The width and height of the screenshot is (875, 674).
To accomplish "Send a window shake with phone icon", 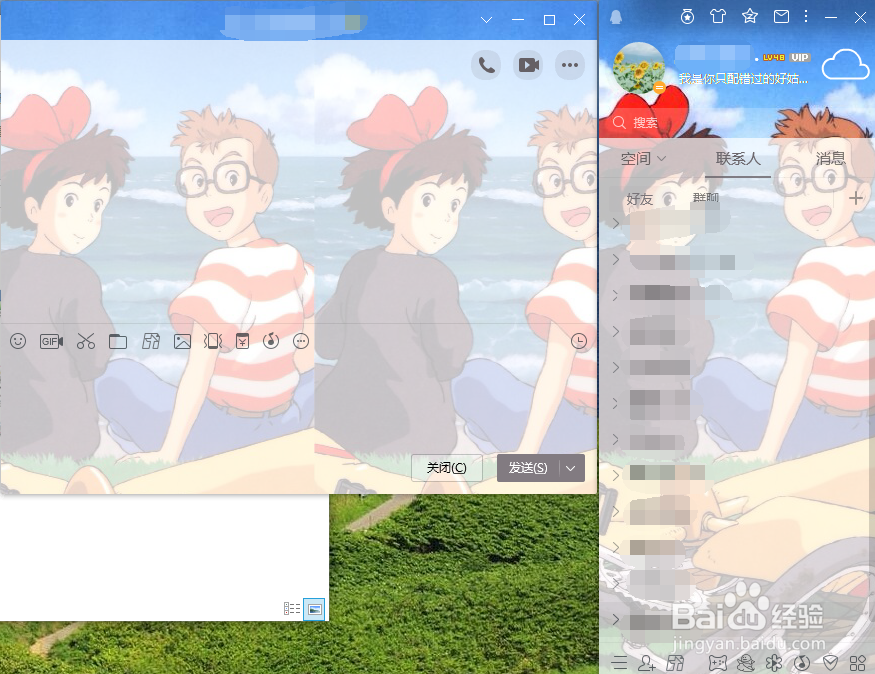I will tap(213, 341).
